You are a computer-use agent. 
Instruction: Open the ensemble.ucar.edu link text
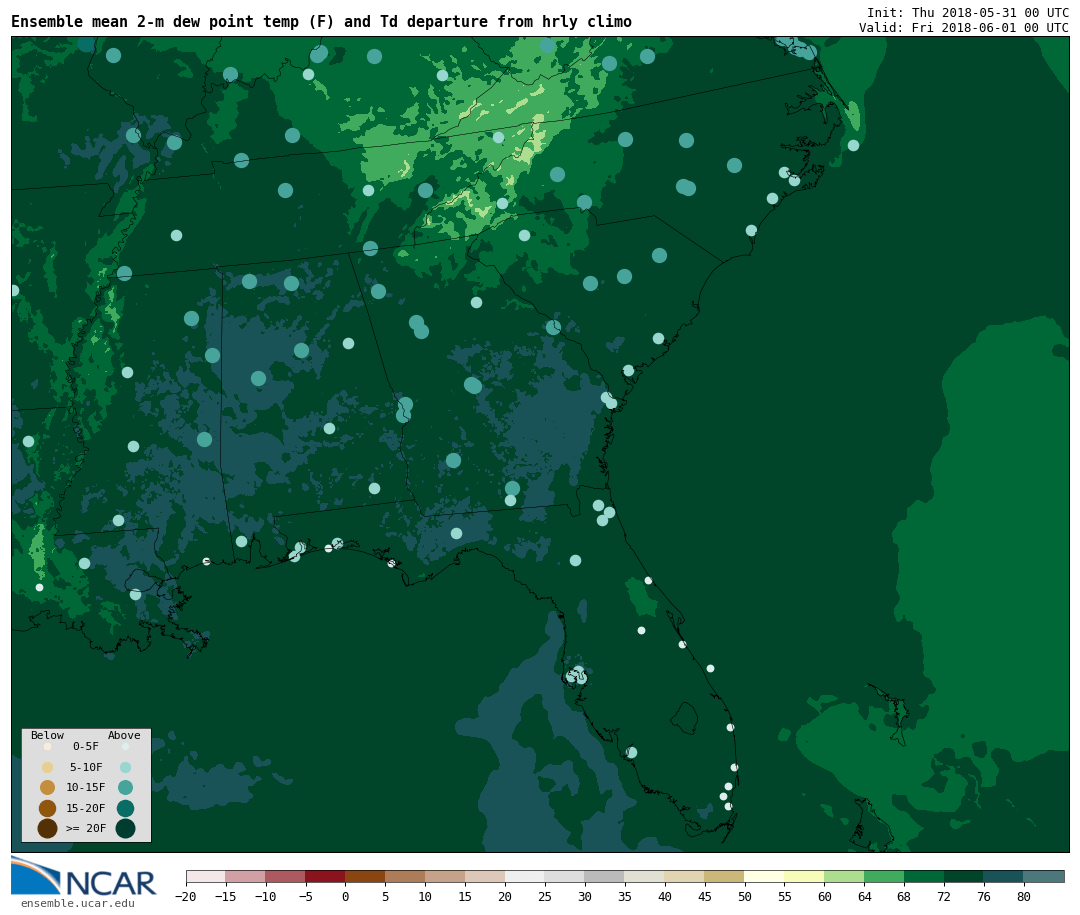point(78,903)
